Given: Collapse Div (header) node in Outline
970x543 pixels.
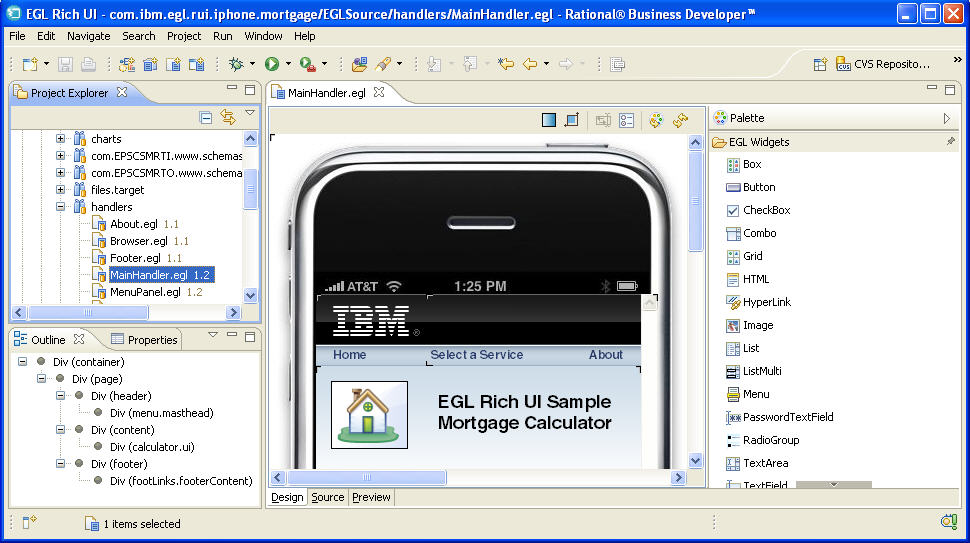Looking at the screenshot, I should [61, 395].
